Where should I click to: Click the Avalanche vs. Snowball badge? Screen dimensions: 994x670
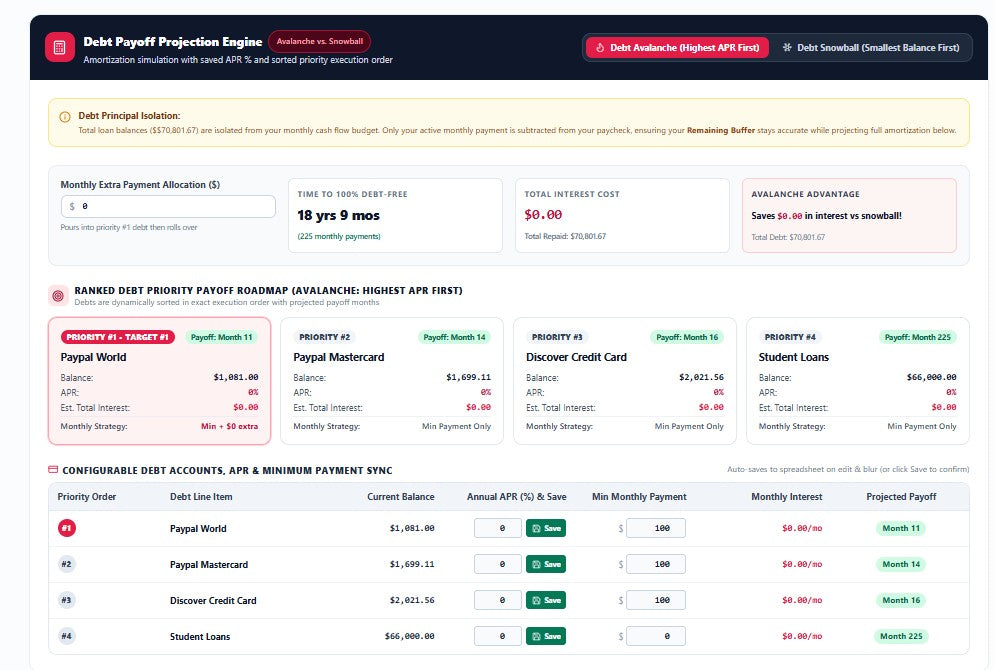320,41
